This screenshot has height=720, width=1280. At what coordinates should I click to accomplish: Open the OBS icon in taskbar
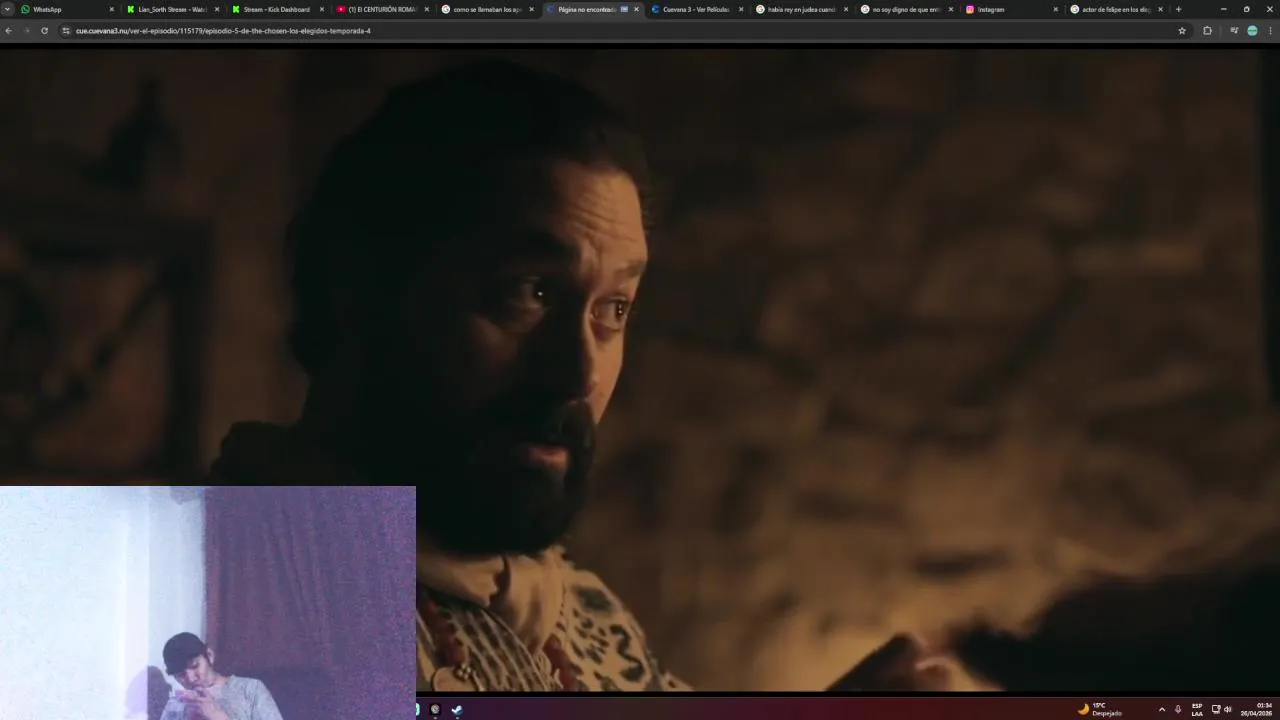coord(435,709)
